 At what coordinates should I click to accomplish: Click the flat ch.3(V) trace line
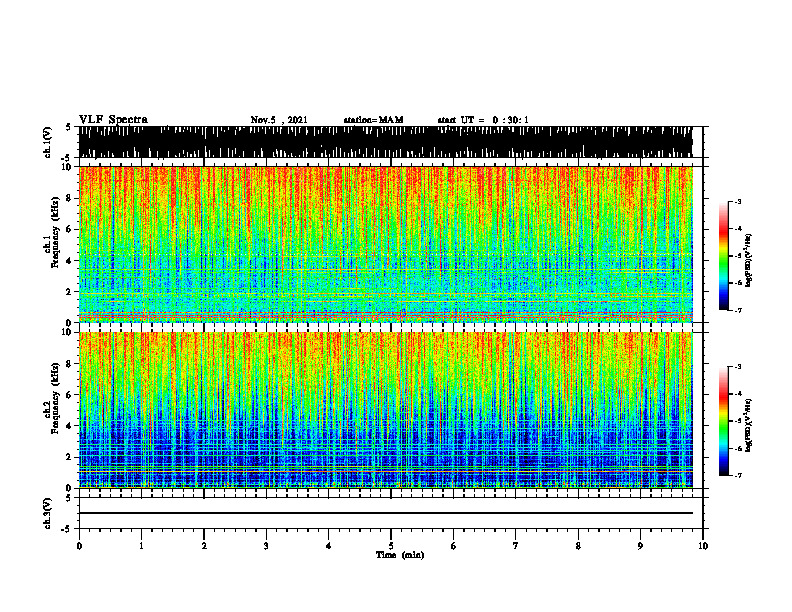click(385, 513)
